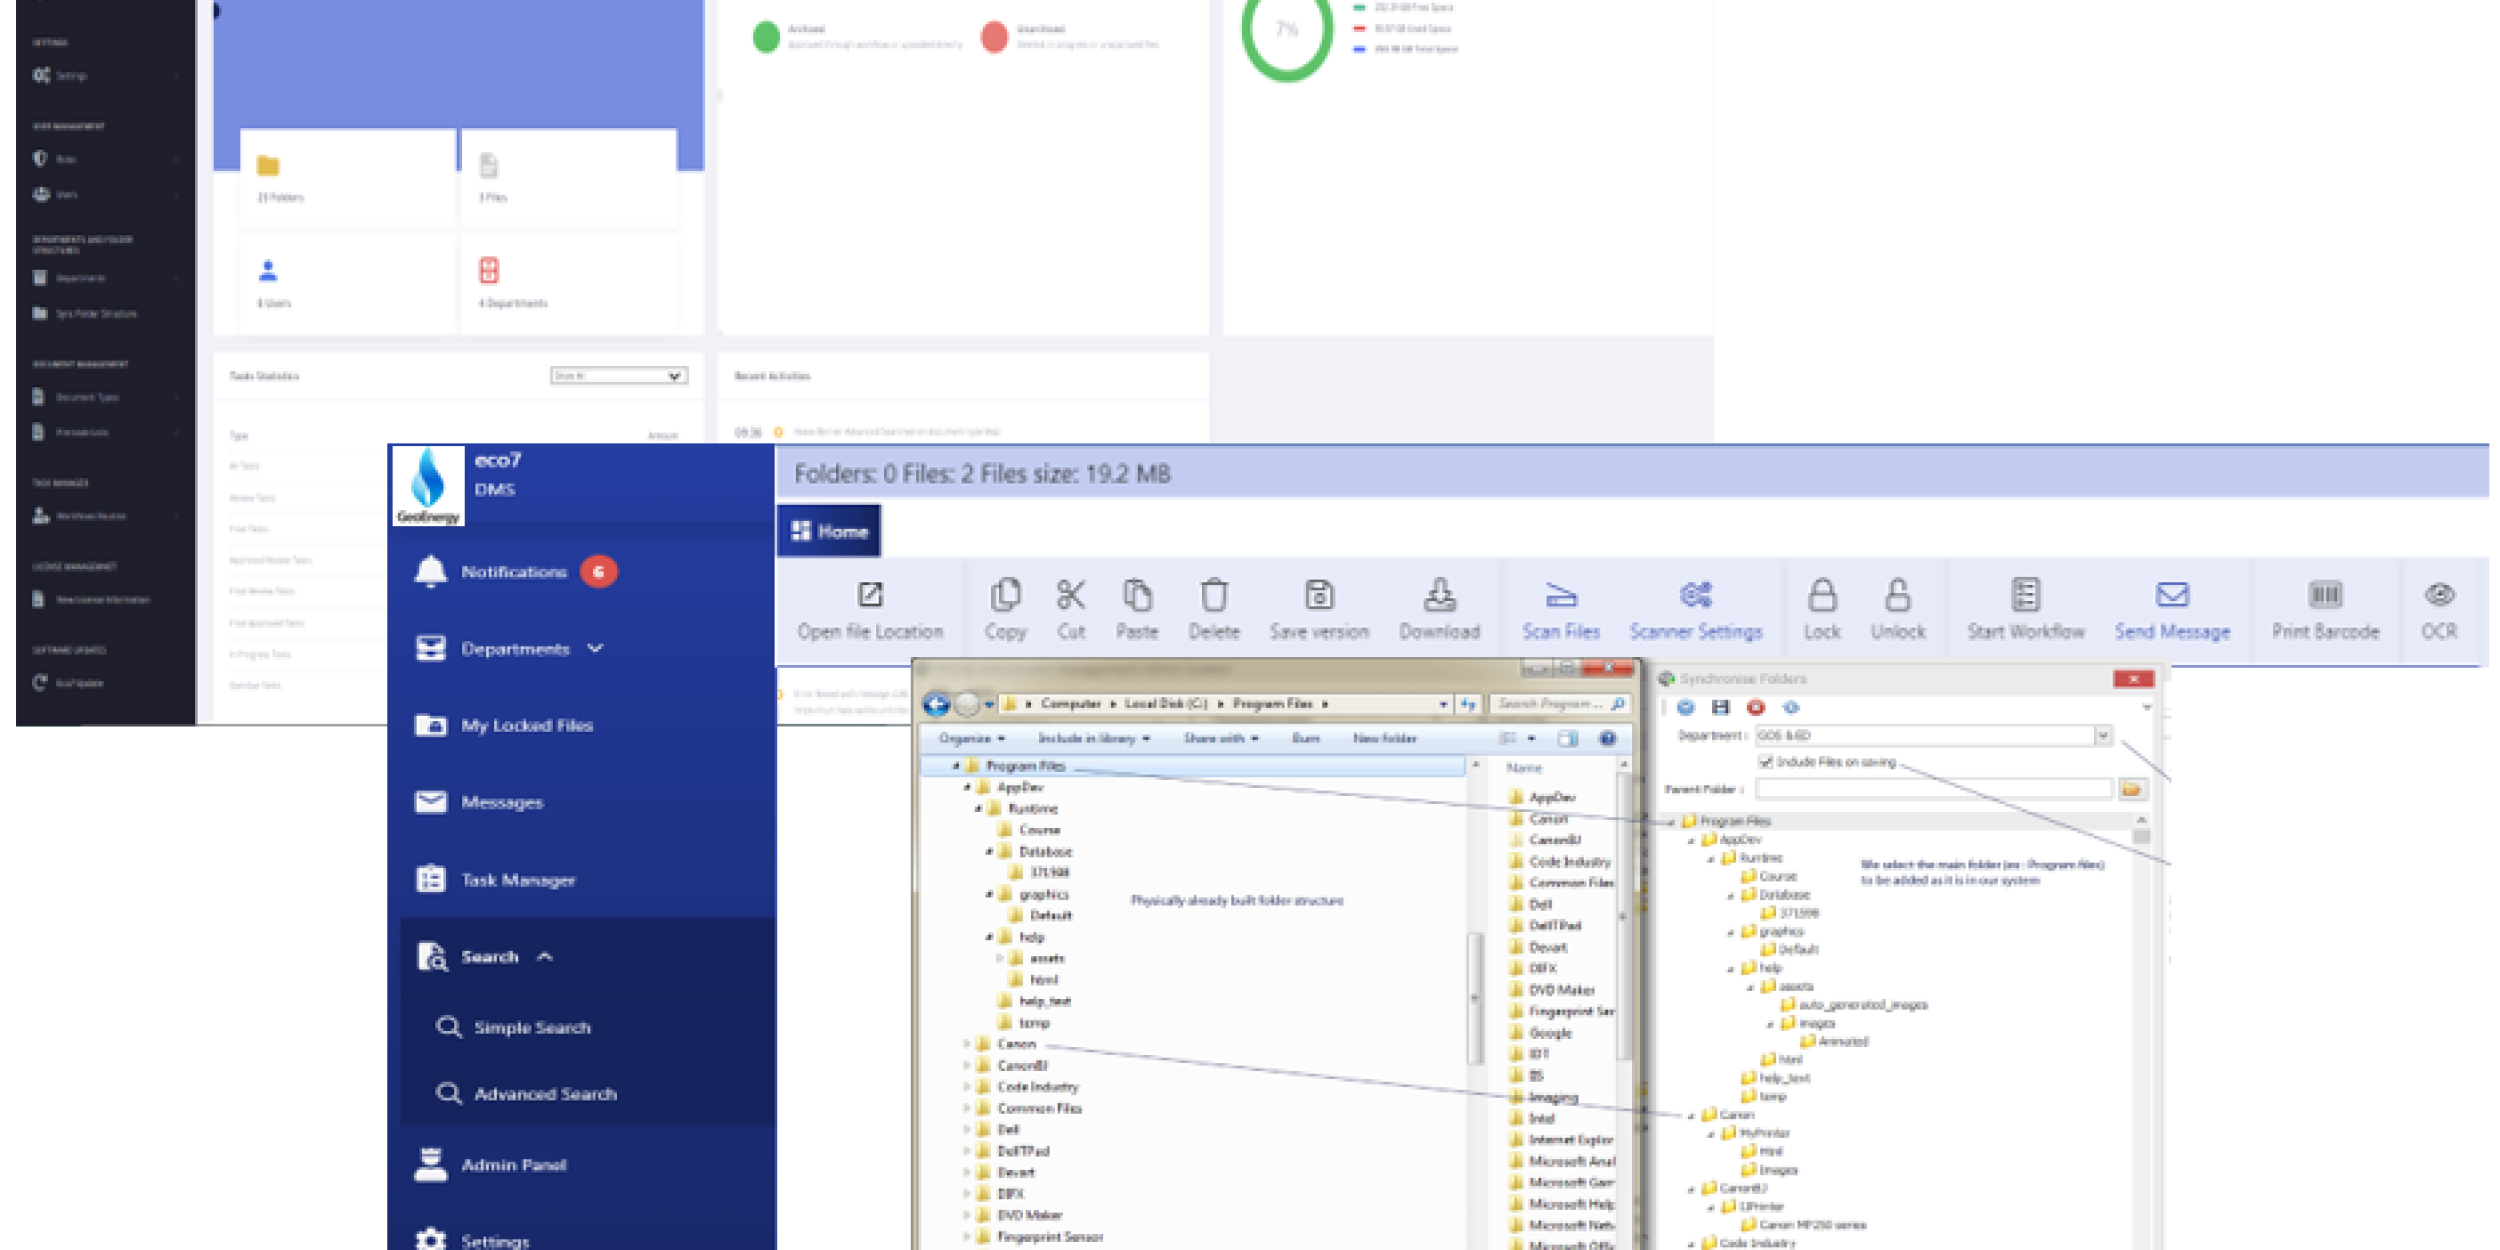Viewport: 2500px width, 1250px height.
Task: Click the New folder button in Explorer
Action: click(x=1384, y=738)
